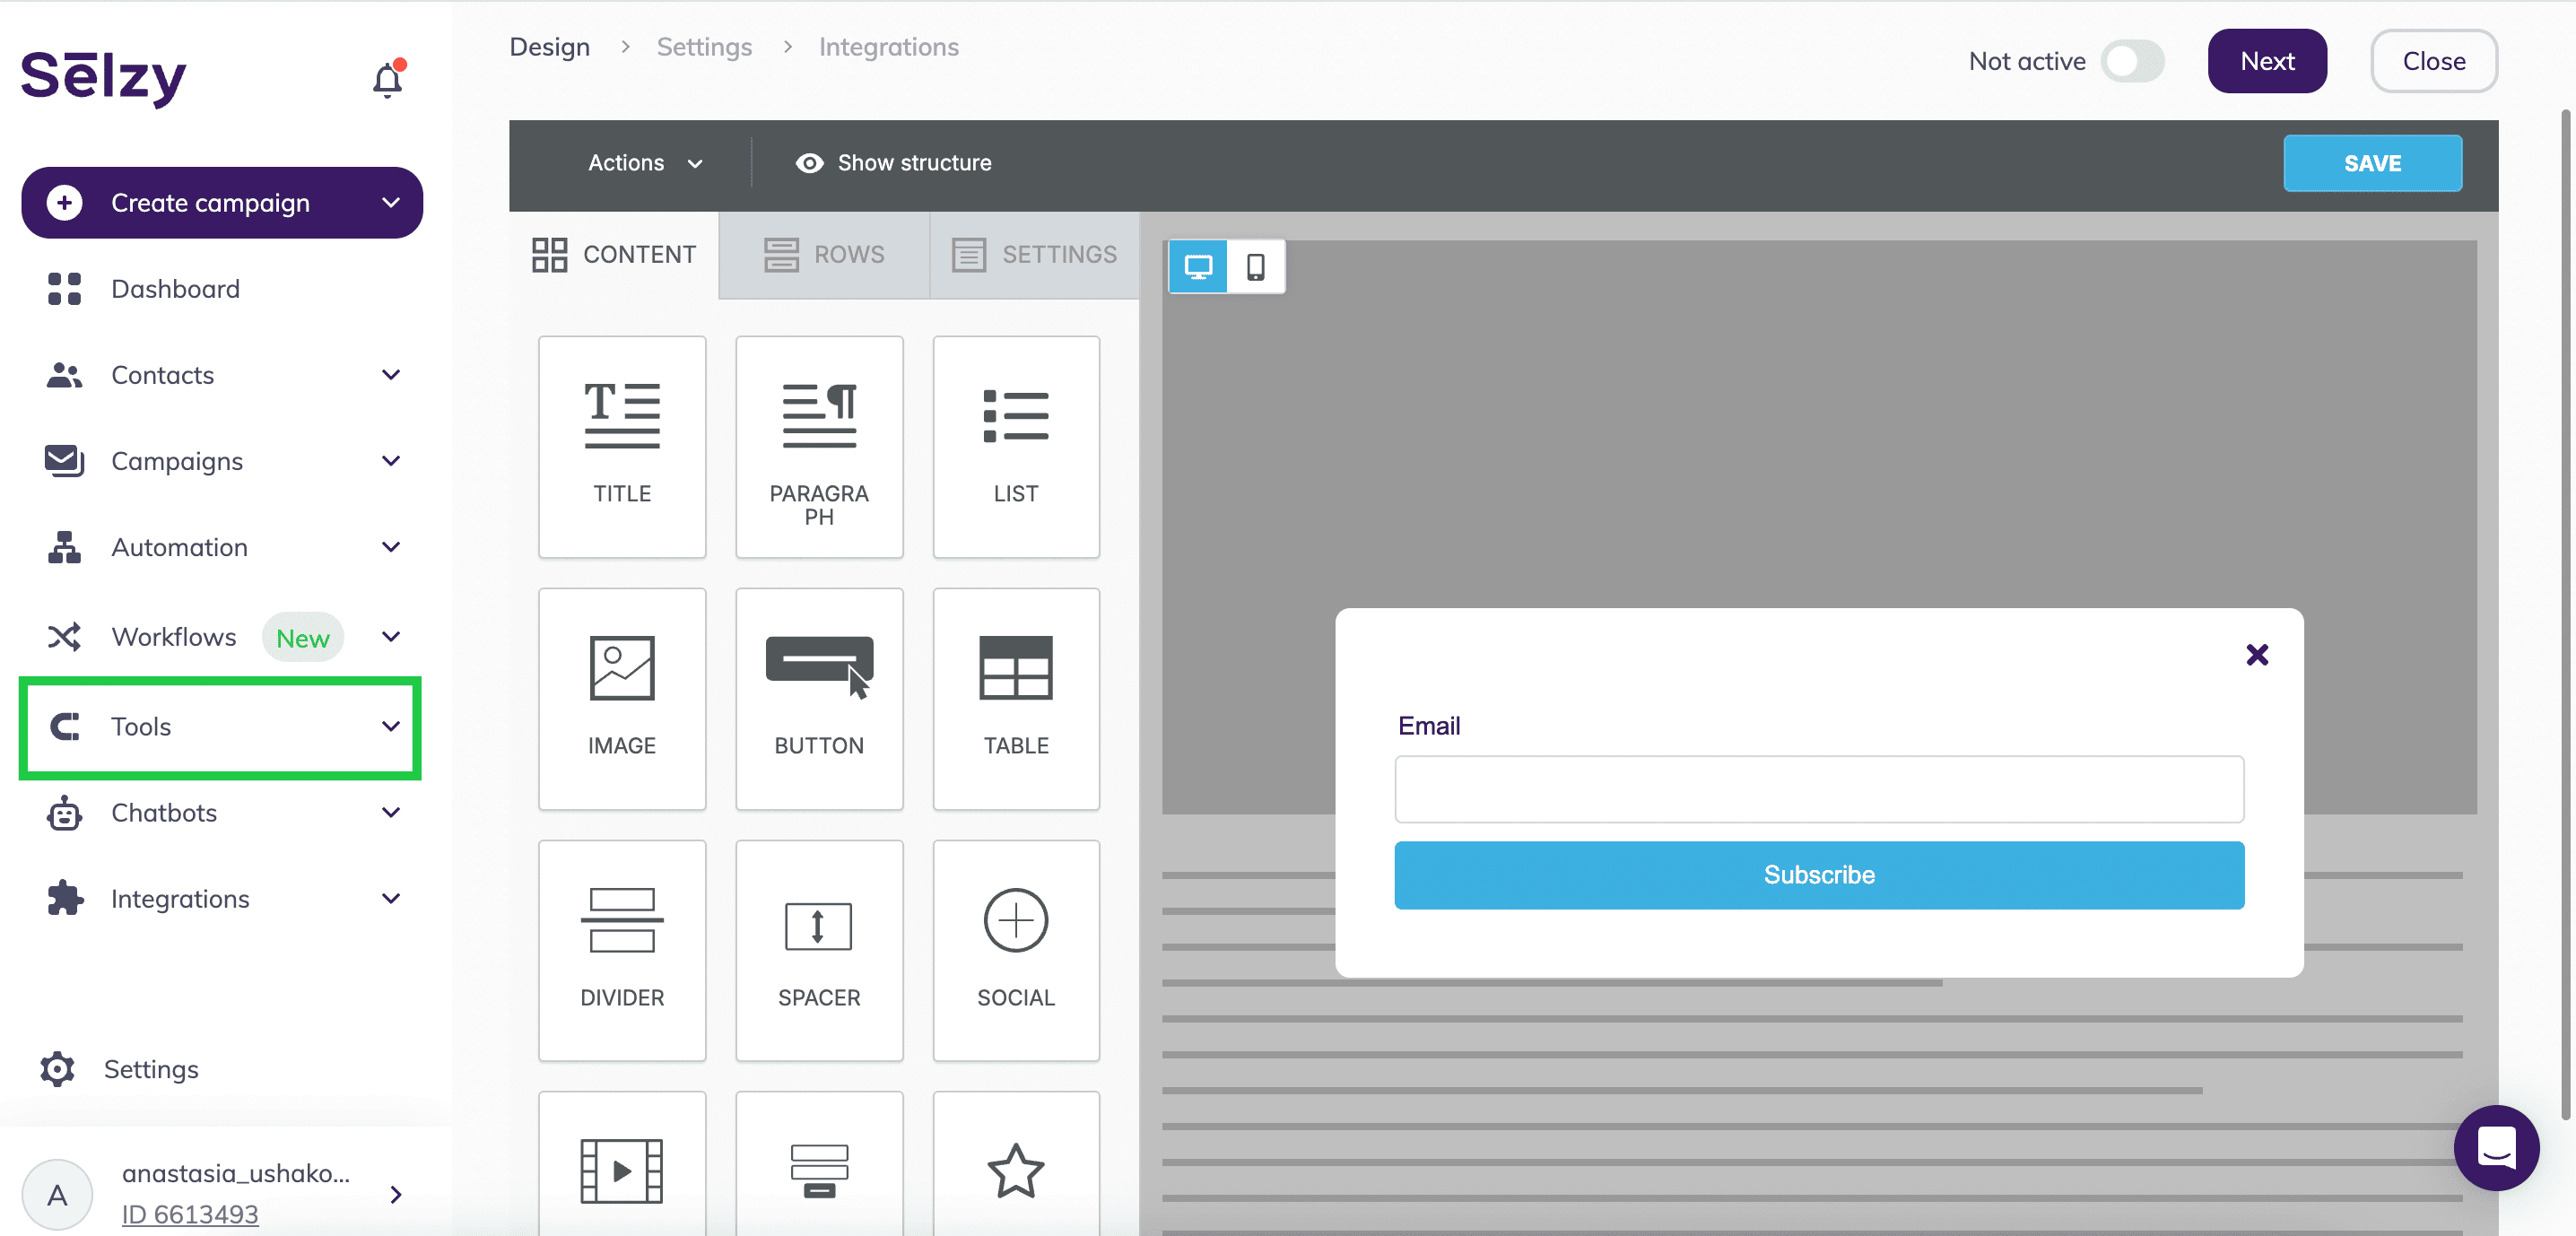Click the Next button
This screenshot has height=1236, width=2576.
click(2266, 62)
